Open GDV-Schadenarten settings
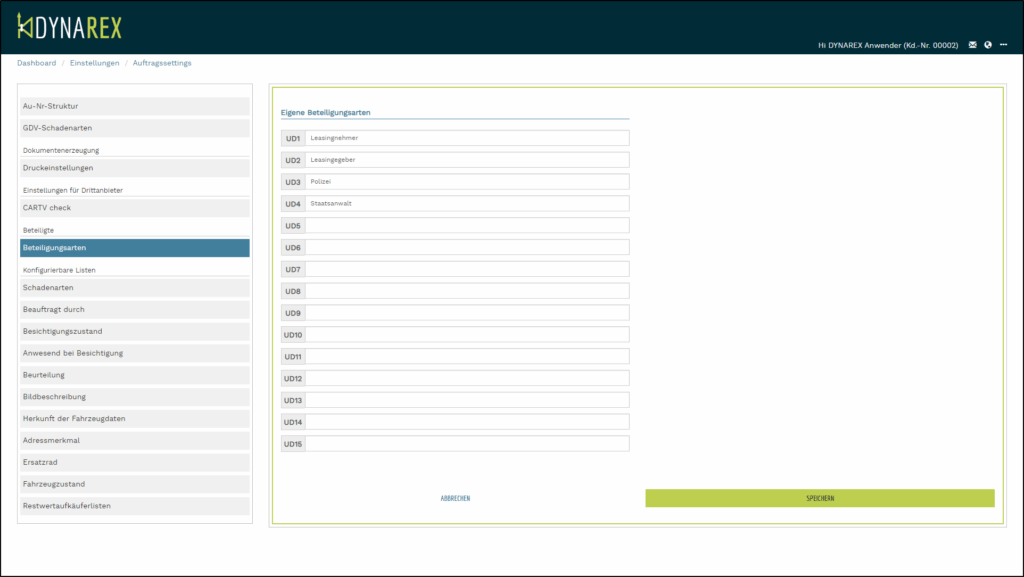This screenshot has height=577, width=1024. coord(135,128)
